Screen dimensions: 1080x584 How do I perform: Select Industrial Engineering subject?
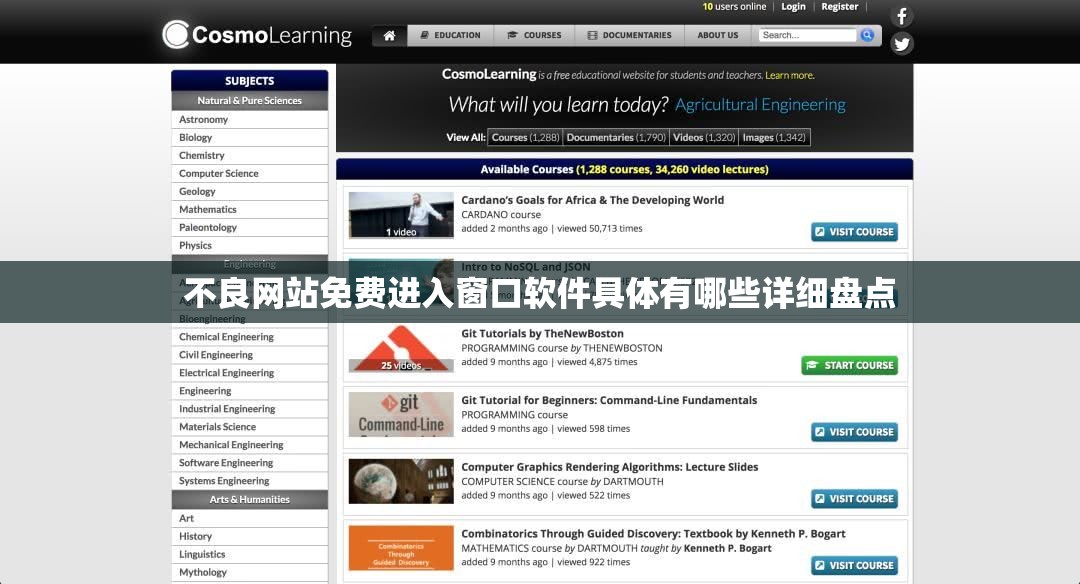pyautogui.click(x=249, y=408)
